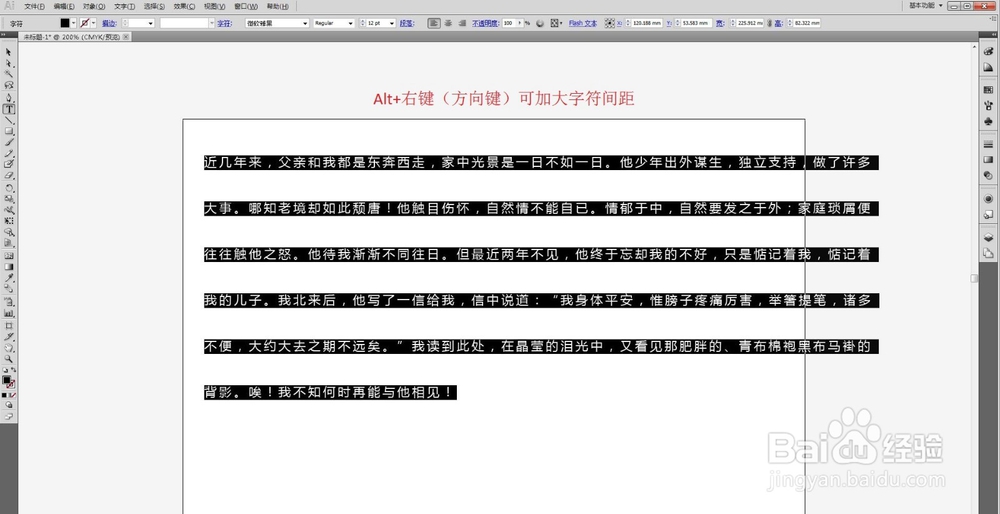The width and height of the screenshot is (1000, 514).
Task: Open the 编辑 menu
Action: (x=64, y=6)
